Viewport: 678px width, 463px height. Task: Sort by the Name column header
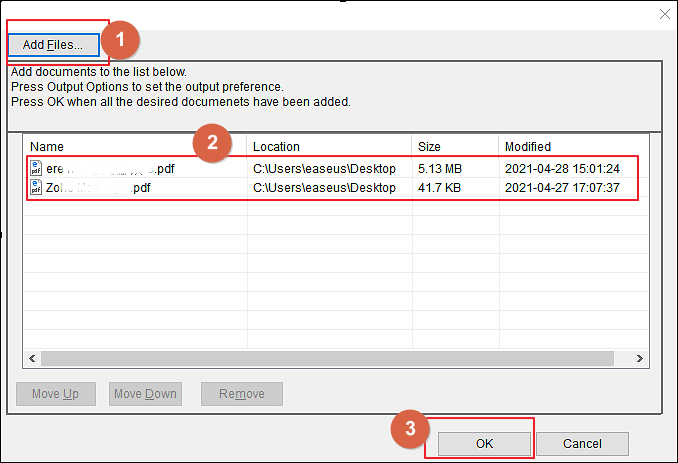click(135, 147)
